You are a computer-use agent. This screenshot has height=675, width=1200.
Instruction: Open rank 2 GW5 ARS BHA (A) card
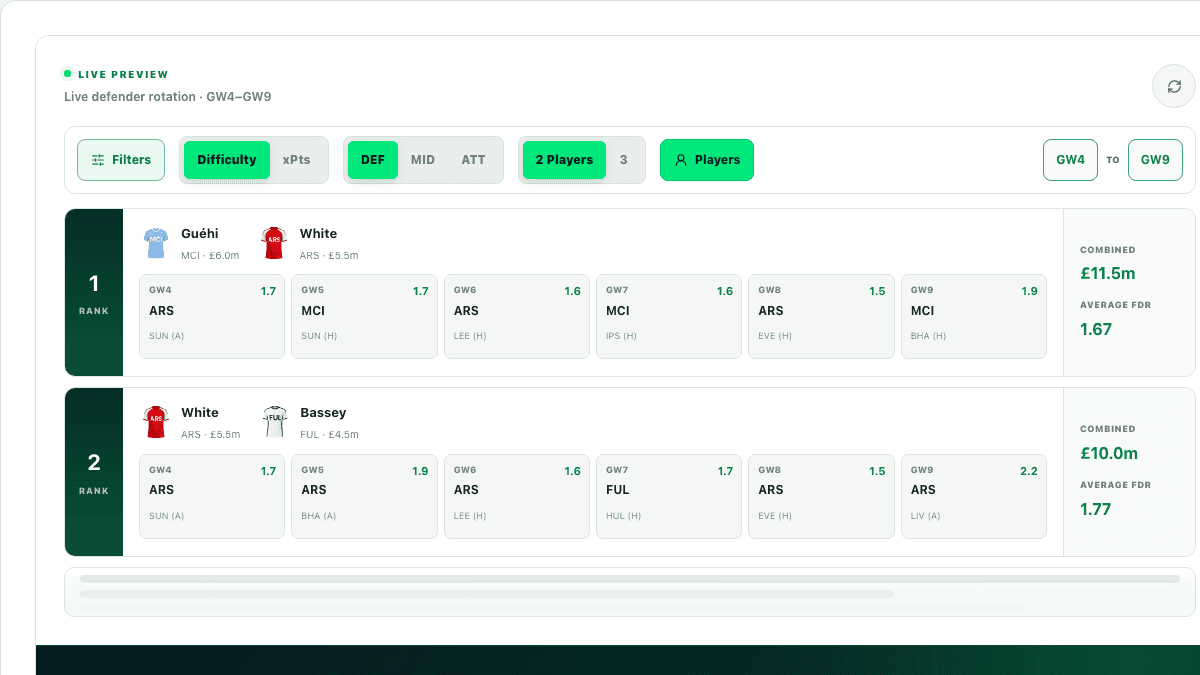click(364, 497)
